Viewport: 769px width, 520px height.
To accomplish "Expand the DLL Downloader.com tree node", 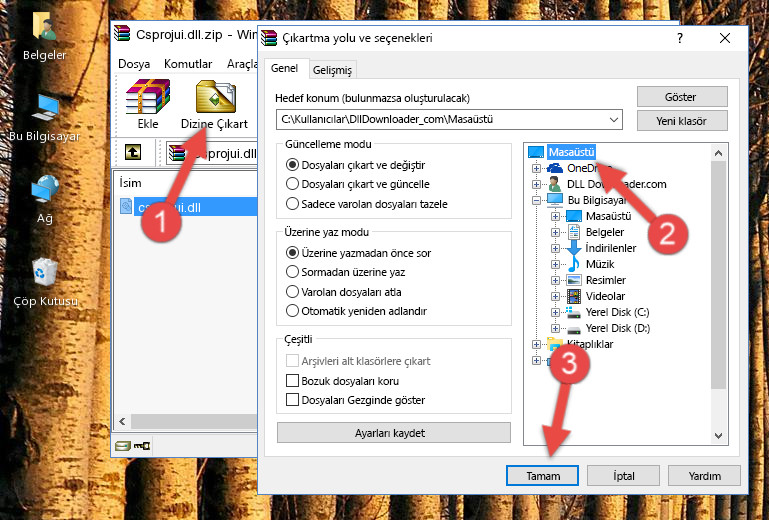I will 536,184.
